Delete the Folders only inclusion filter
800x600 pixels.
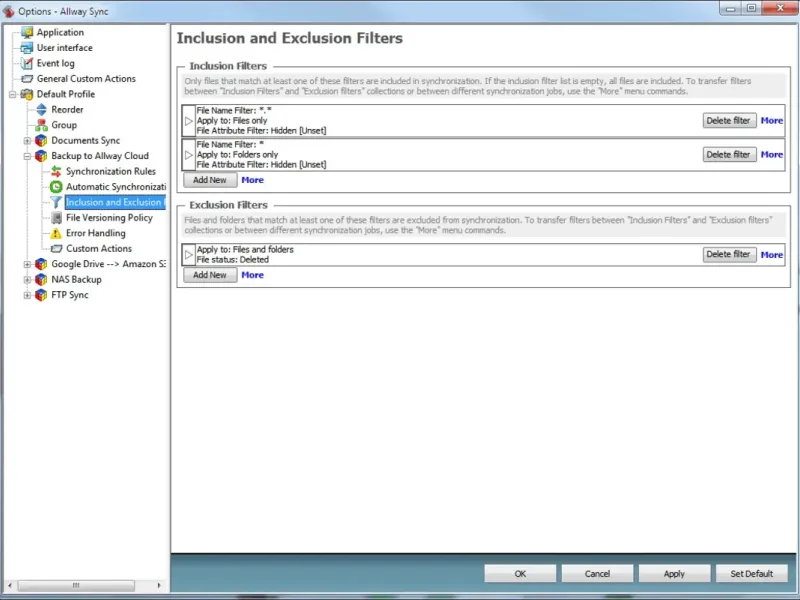coord(728,155)
